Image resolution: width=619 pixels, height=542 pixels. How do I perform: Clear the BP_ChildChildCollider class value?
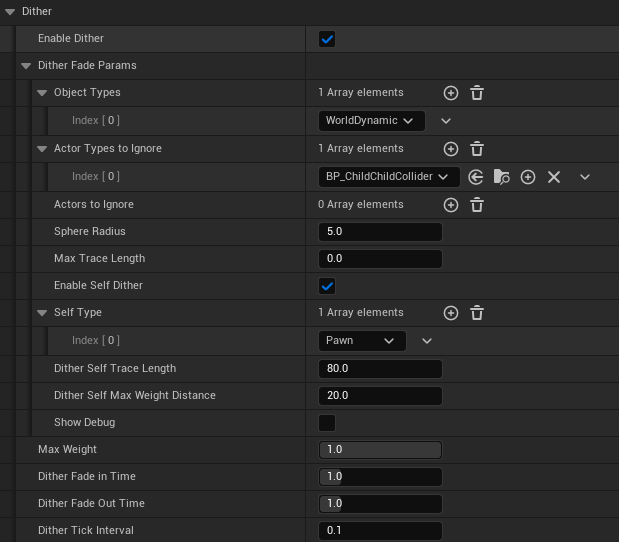pyautogui.click(x=554, y=177)
